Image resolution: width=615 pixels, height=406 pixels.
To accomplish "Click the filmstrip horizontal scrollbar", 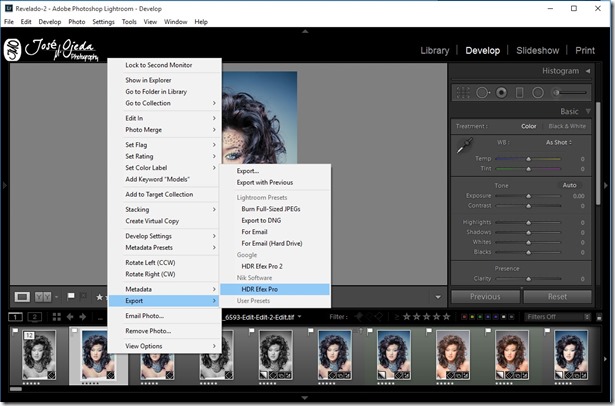I will 16,389.
